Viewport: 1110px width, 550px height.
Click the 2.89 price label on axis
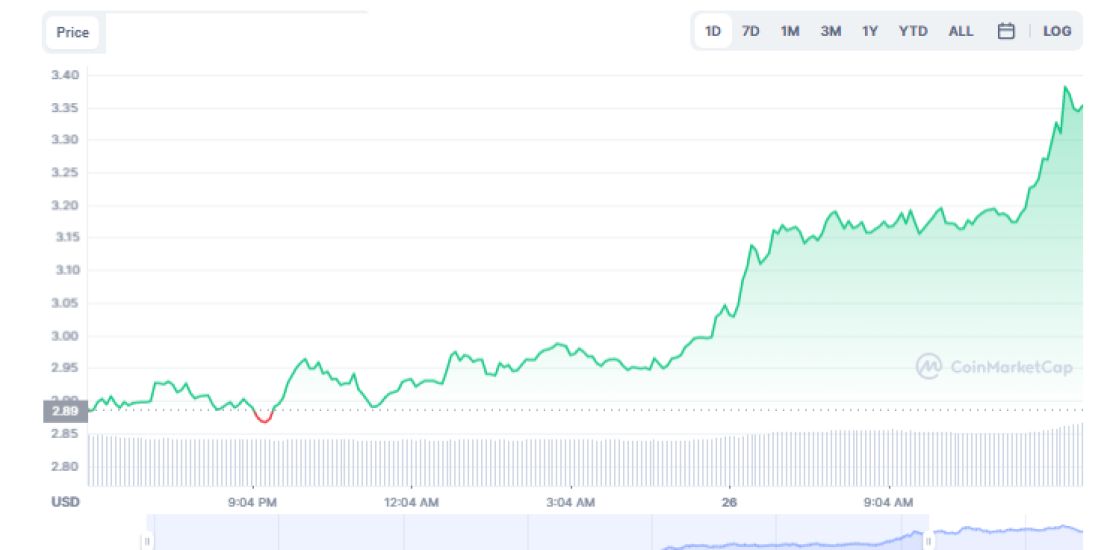(x=65, y=410)
